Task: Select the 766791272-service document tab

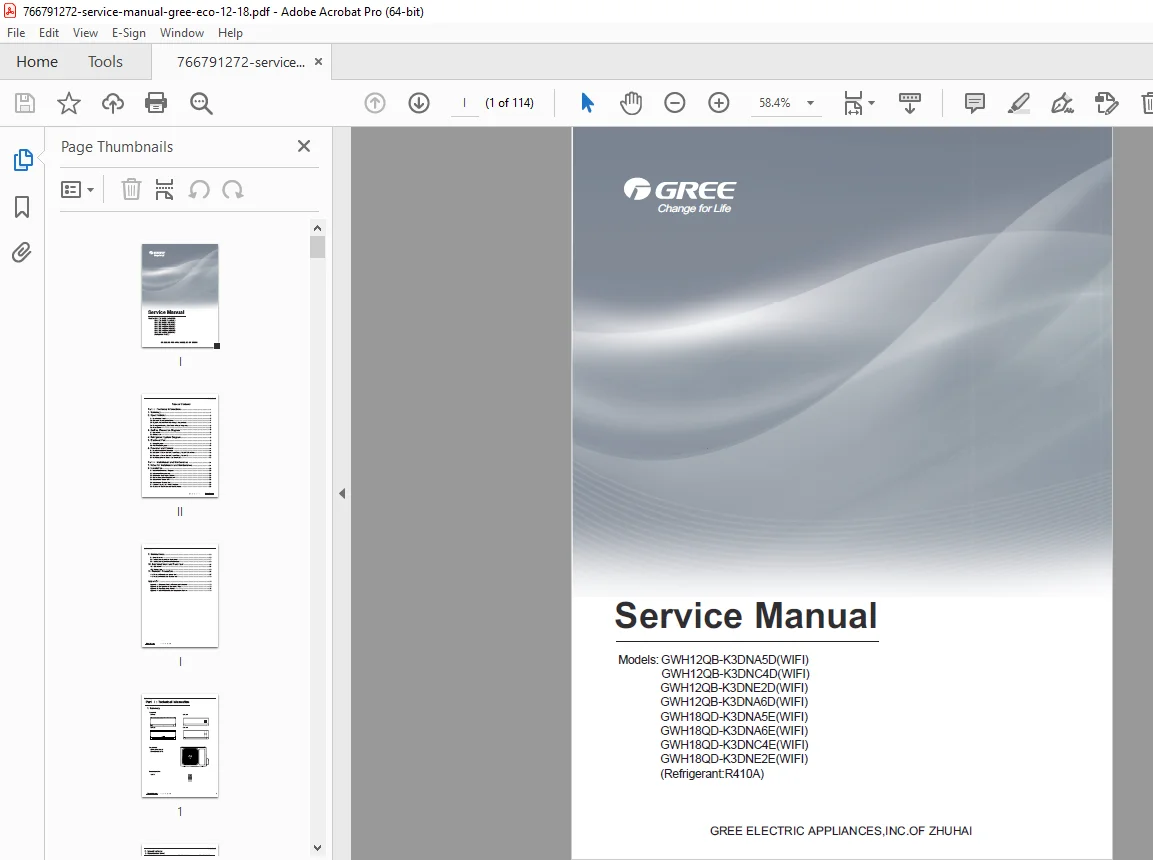Action: (240, 62)
